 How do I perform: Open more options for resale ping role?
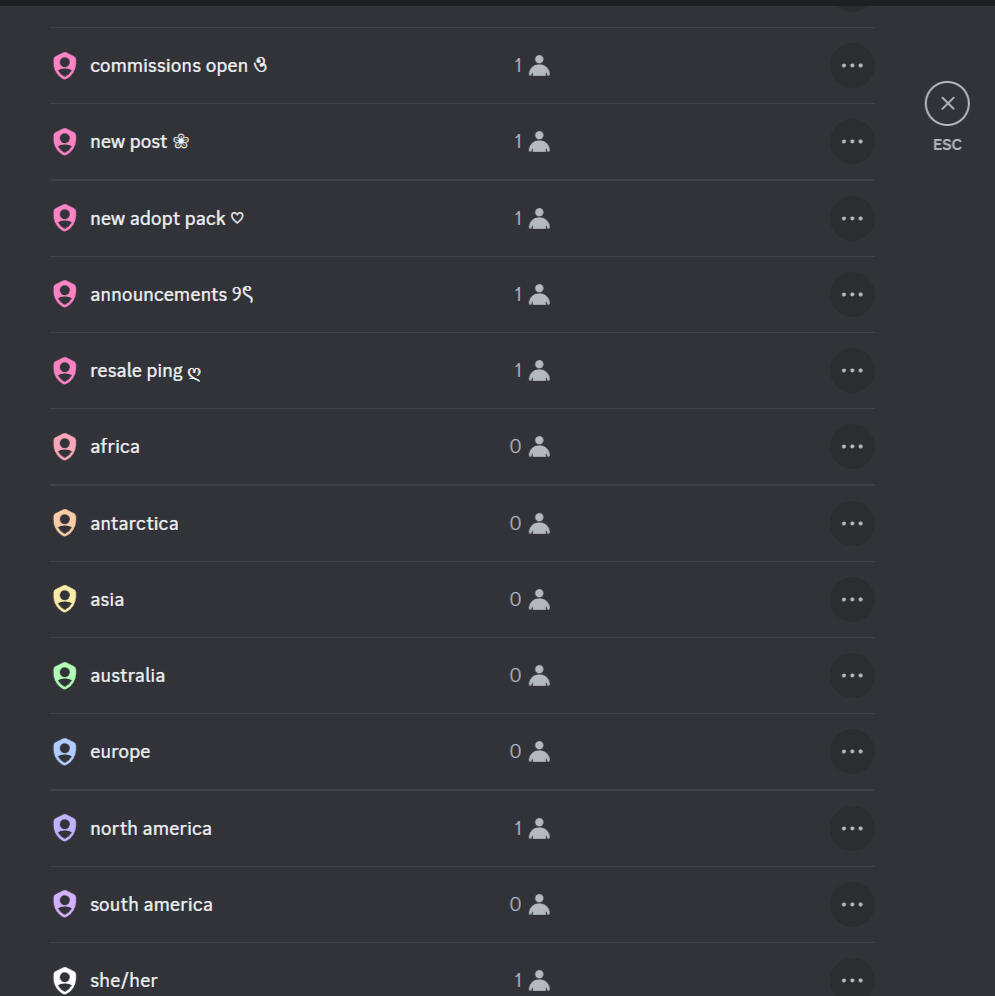[x=852, y=370]
